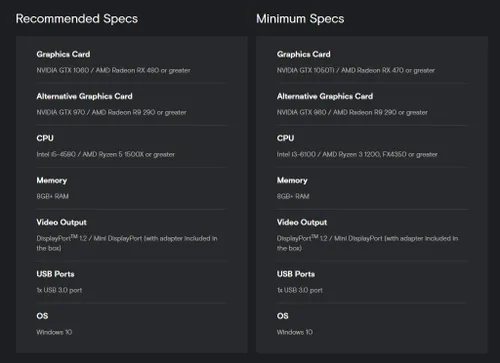Click the NVIDIA GTX 1050Ti minimum text

pos(356,70)
